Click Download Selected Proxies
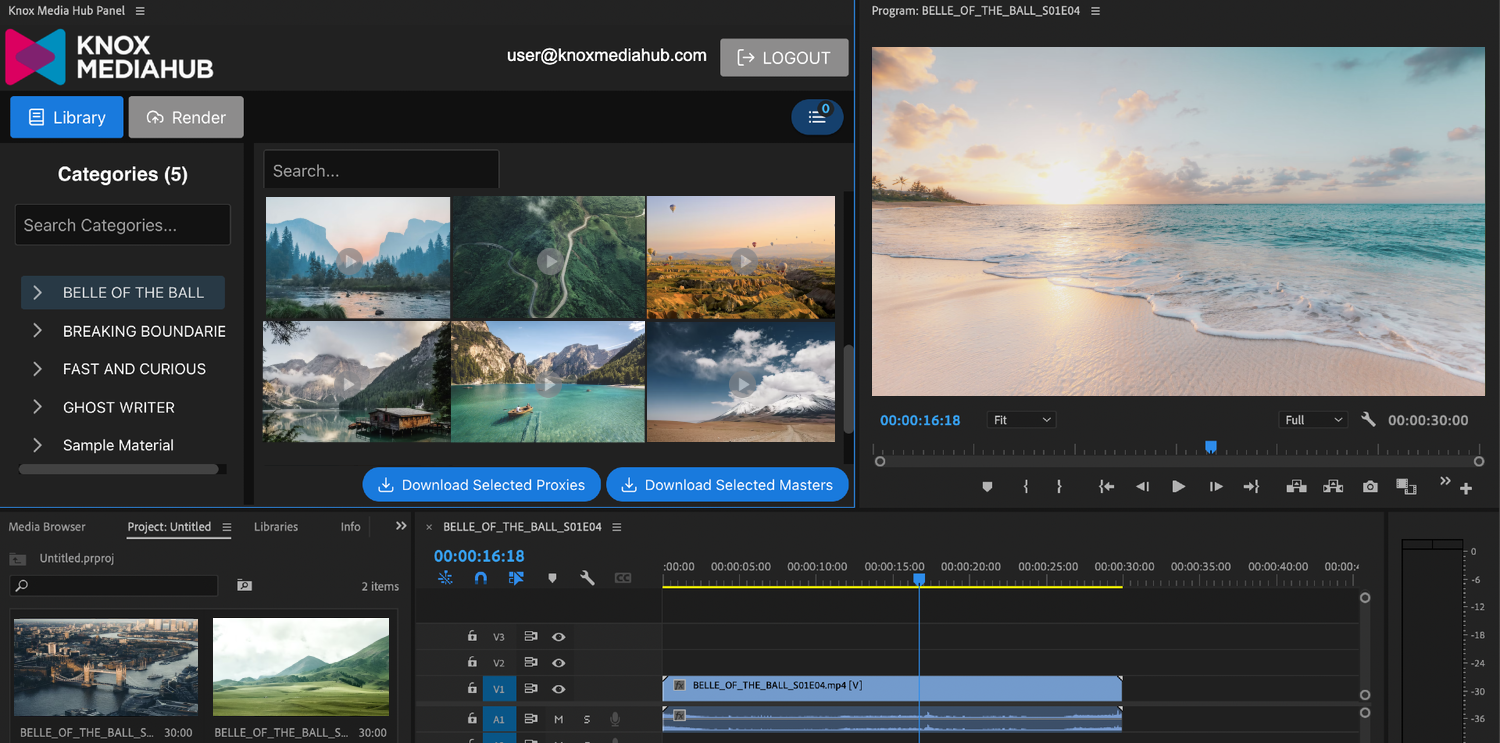Screen dimensions: 1500x743 (481, 485)
